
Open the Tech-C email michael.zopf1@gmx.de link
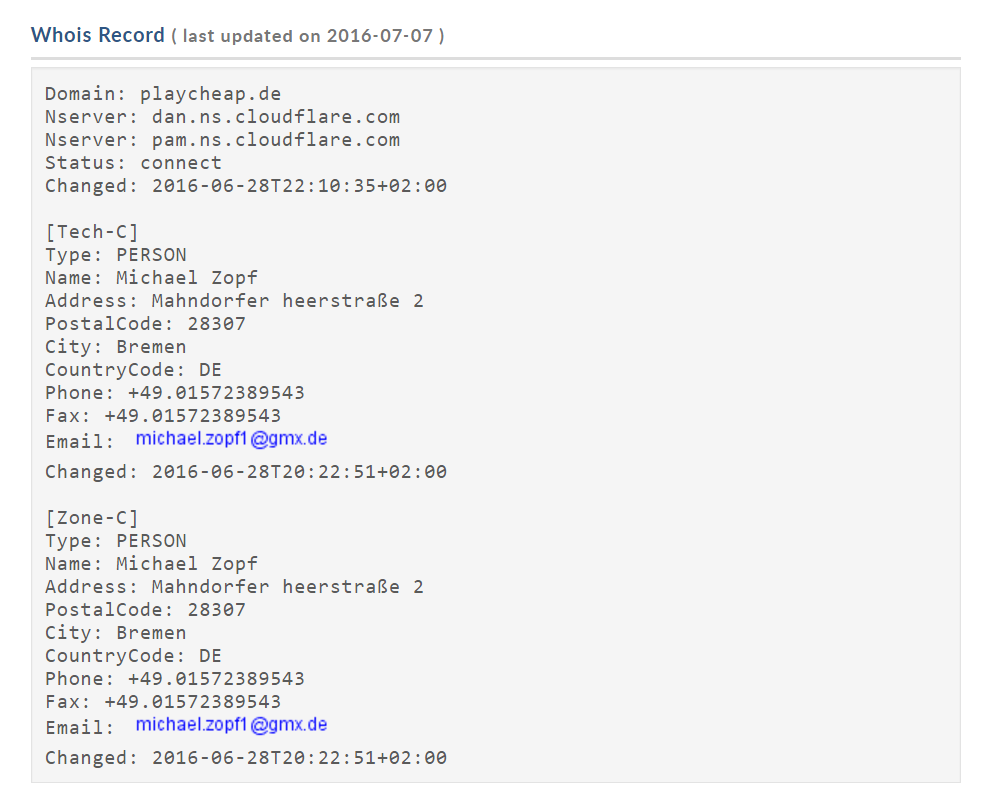[x=231, y=438]
